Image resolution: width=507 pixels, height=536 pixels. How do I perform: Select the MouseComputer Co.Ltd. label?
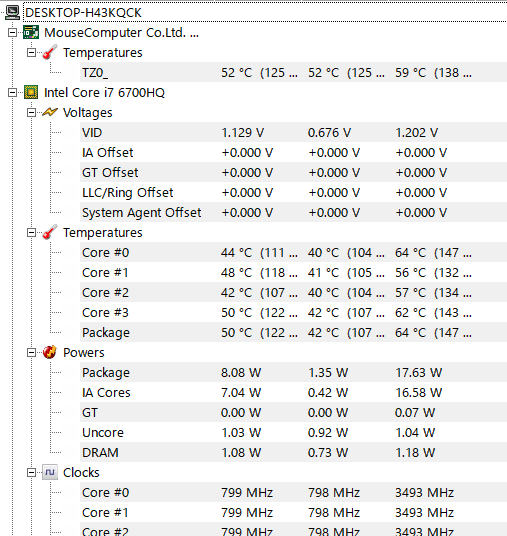121,33
